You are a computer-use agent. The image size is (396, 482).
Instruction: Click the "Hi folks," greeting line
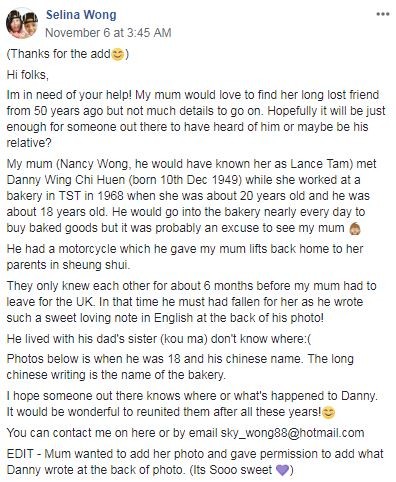28,75
